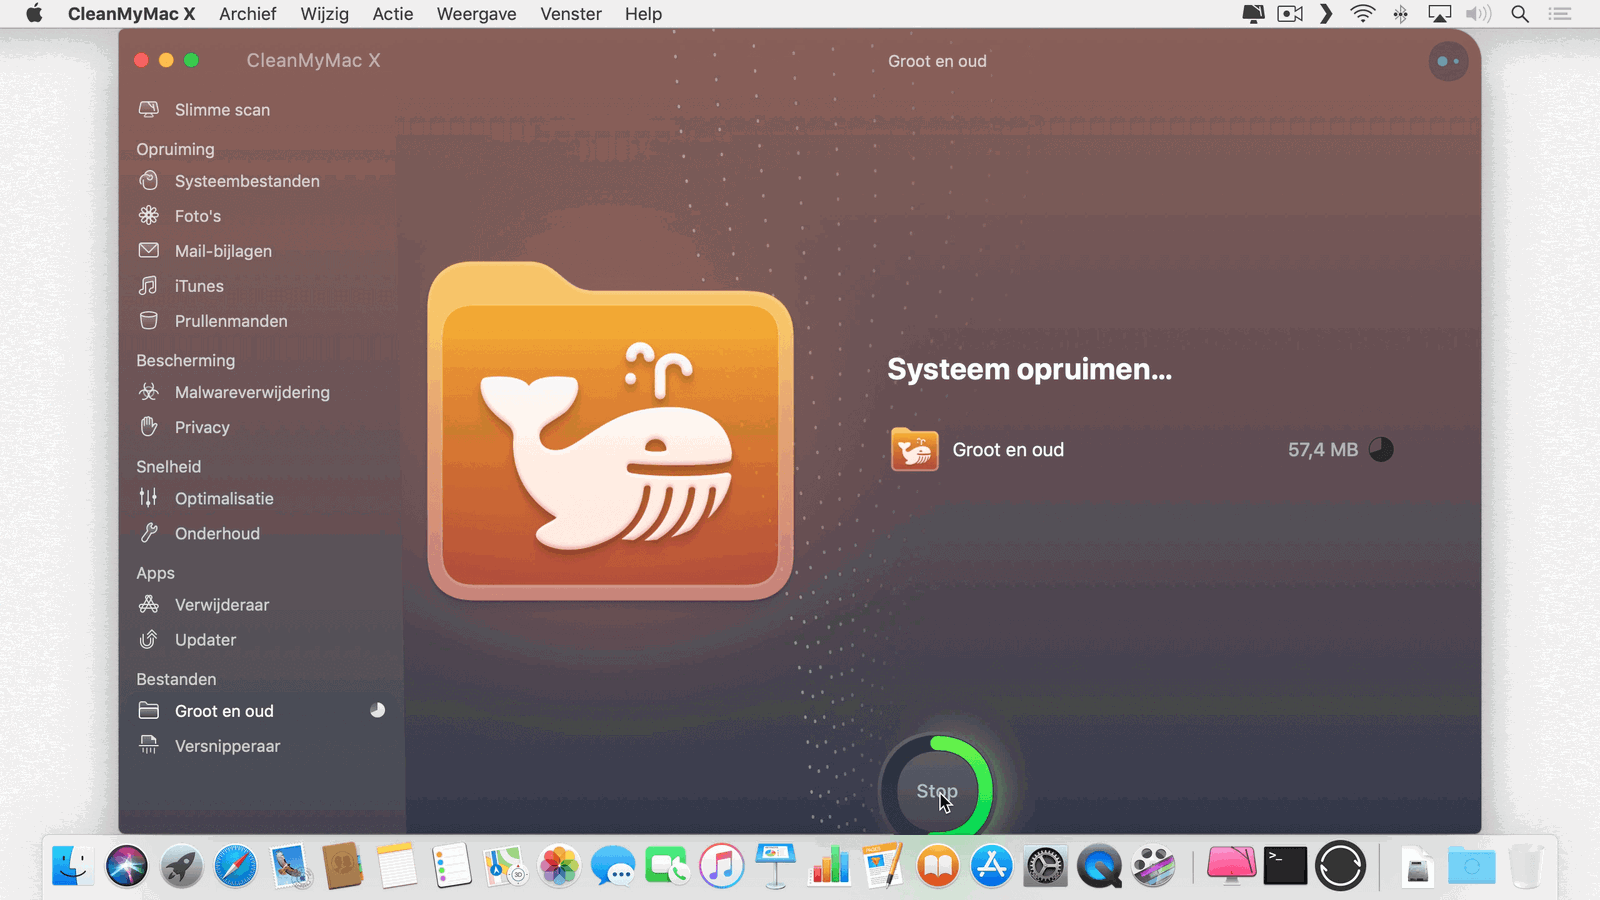Go to the Onderhoud module
The image size is (1600, 900).
[217, 533]
